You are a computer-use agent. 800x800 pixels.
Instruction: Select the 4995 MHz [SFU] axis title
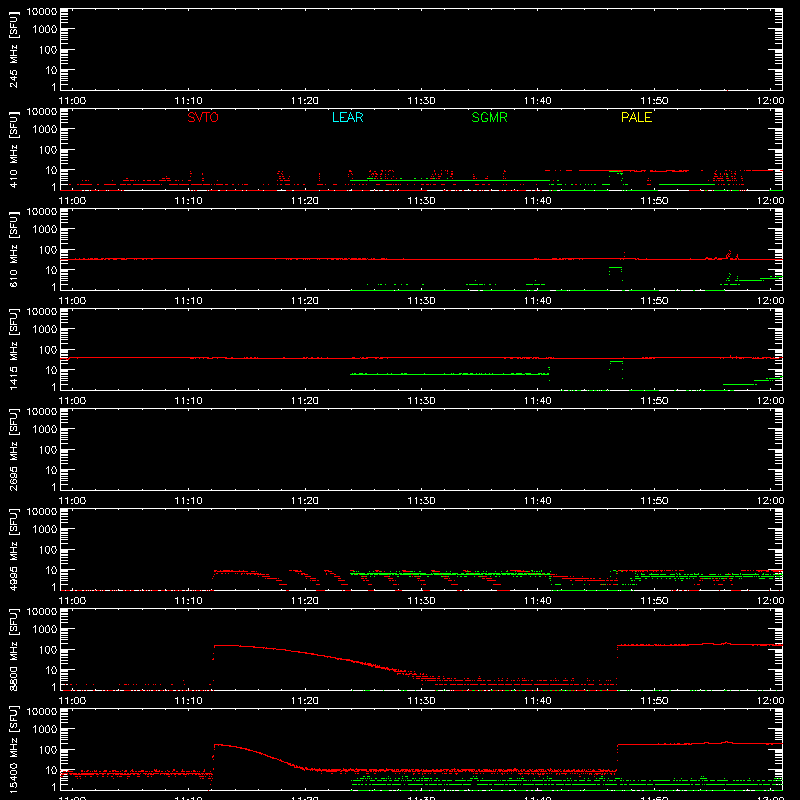tap(14, 549)
